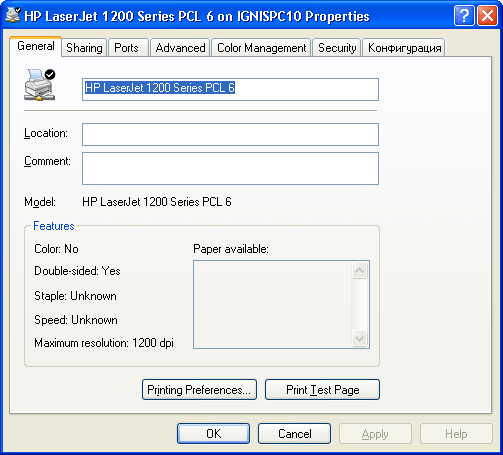Switch to the Security tab
This screenshot has height=455, width=503.
(337, 48)
